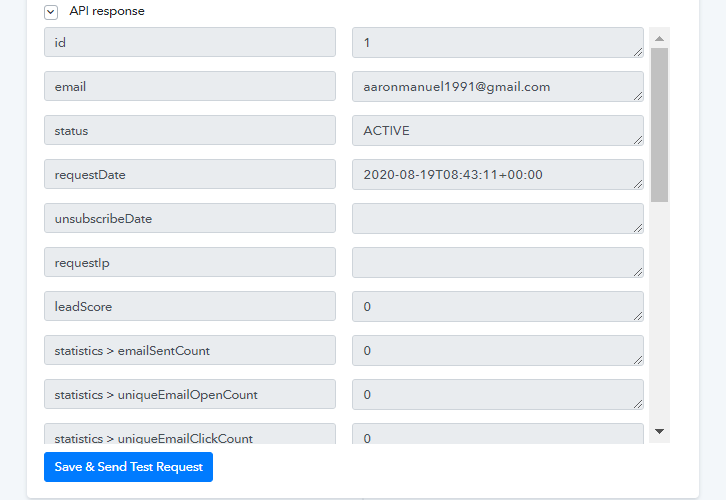Click the 2020-08-19T08:43:11+00:00 value field
Screen dimensions: 726x500
pyautogui.click(x=498, y=175)
